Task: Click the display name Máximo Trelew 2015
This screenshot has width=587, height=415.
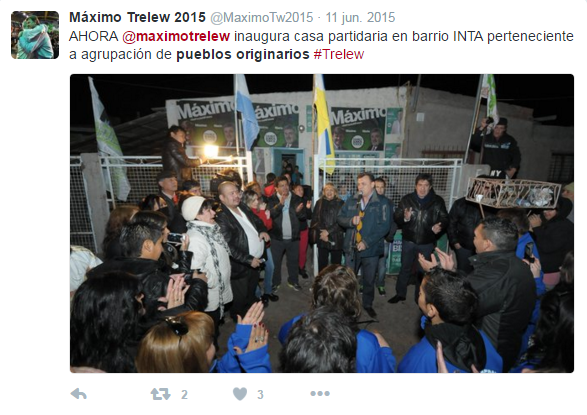Action: click(137, 17)
